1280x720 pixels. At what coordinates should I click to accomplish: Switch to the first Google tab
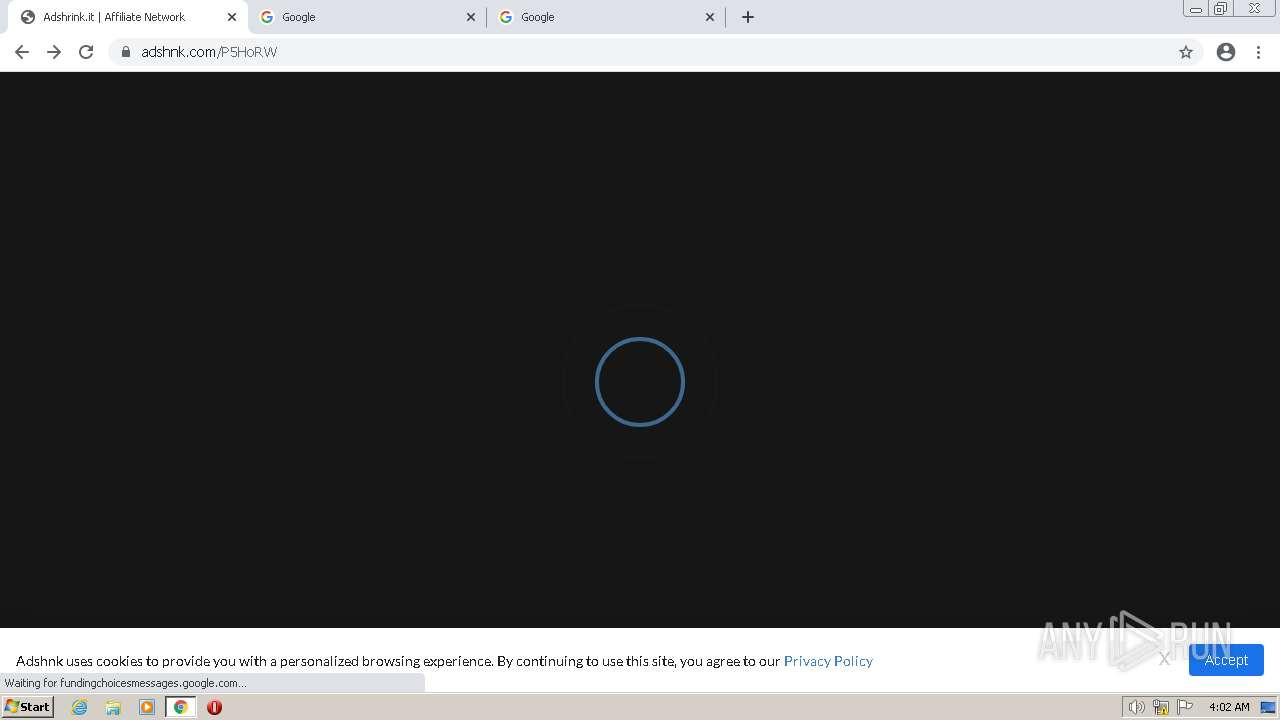368,17
